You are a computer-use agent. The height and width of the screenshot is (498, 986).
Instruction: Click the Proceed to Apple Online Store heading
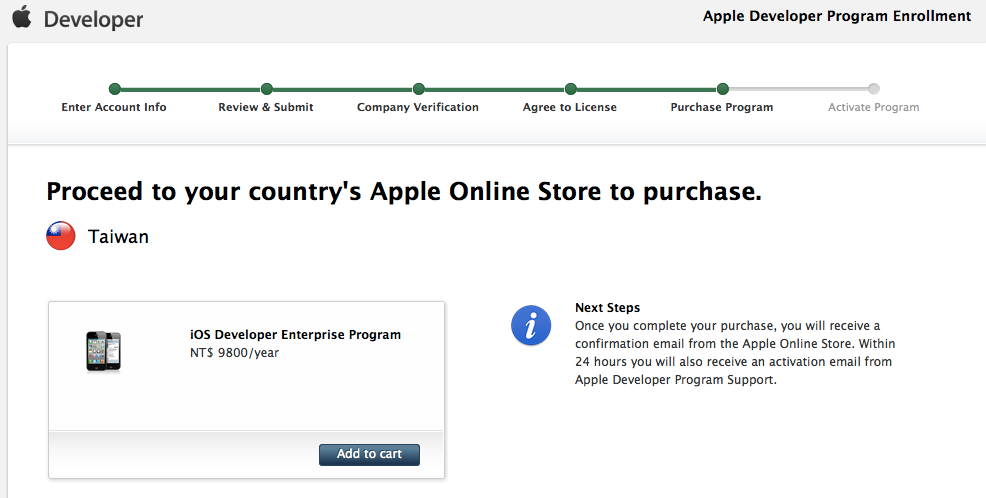pyautogui.click(x=404, y=191)
